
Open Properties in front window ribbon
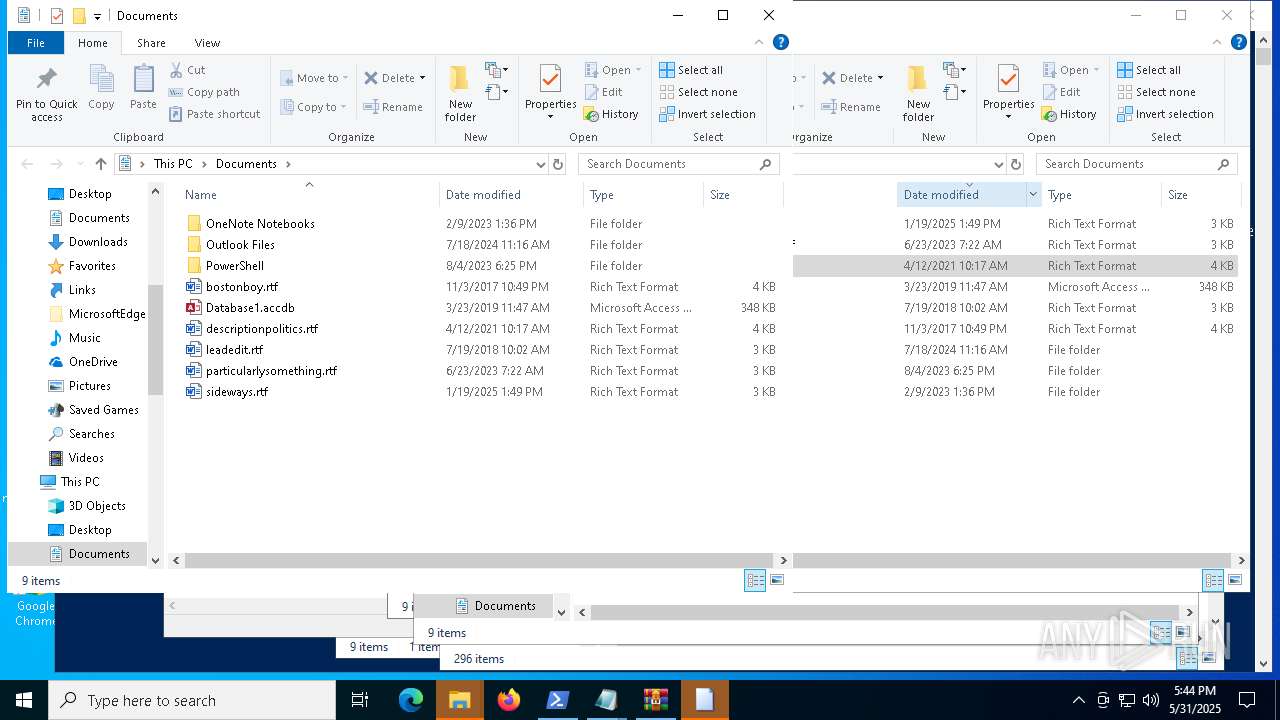551,93
